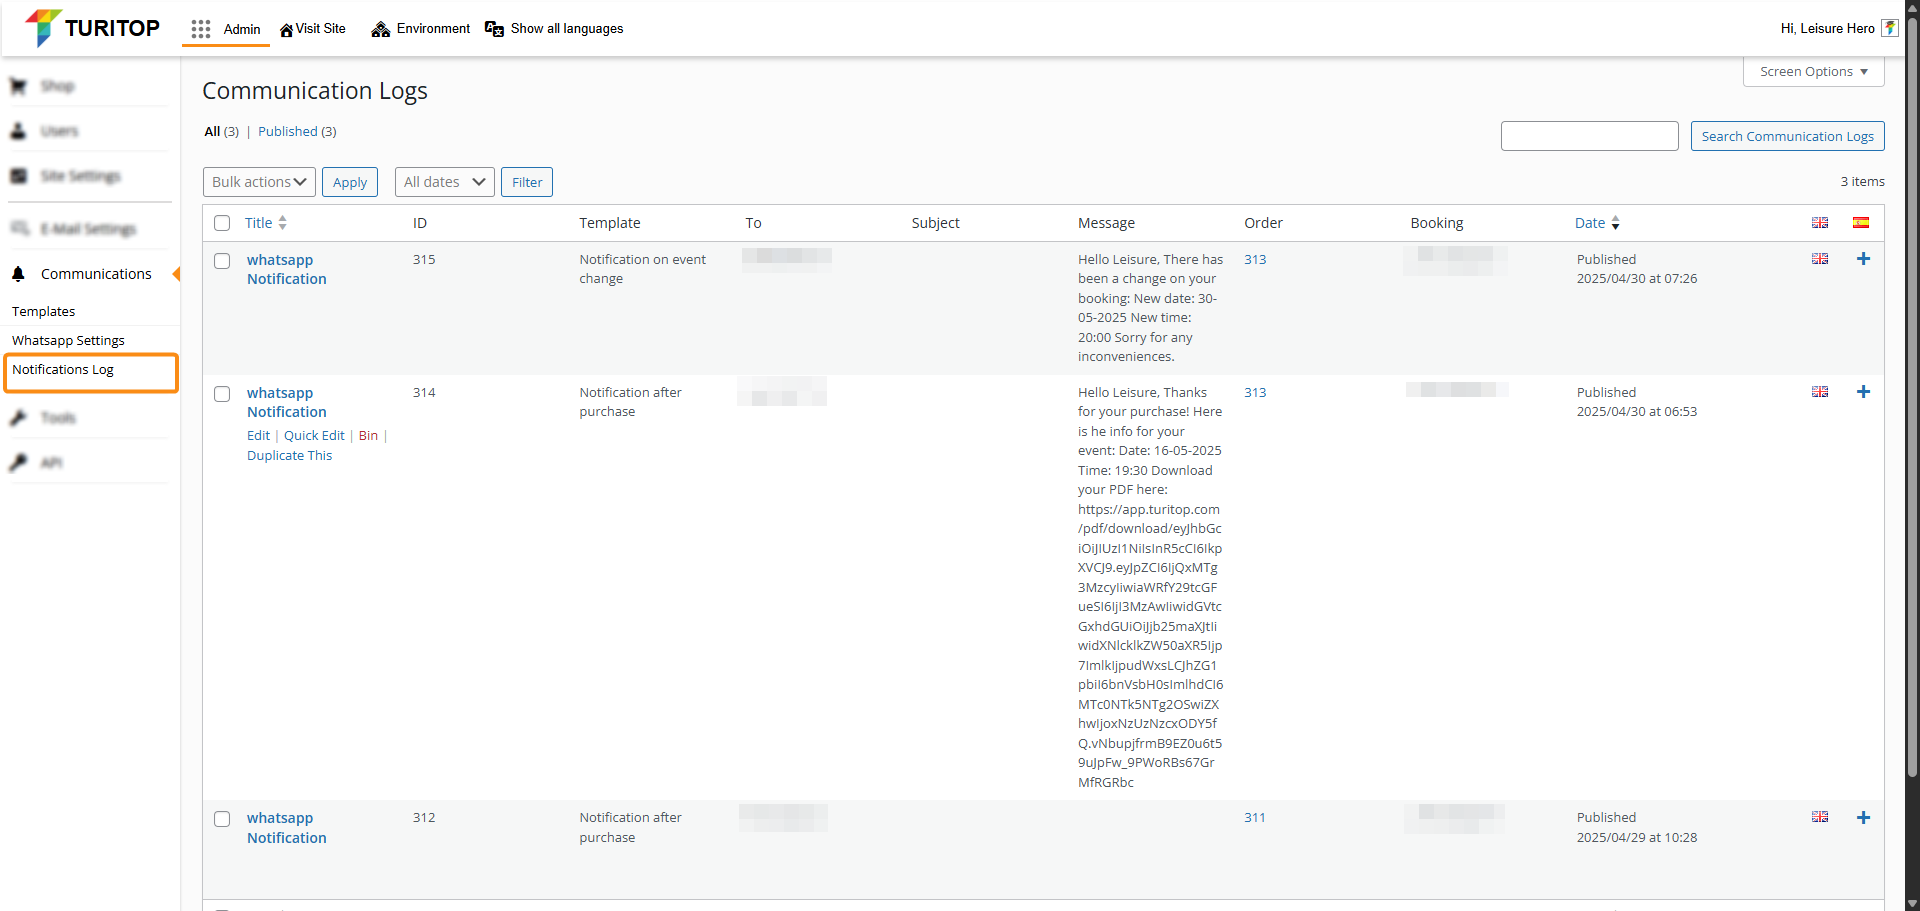
Task: Click the Turitop logo icon
Action: (42, 27)
